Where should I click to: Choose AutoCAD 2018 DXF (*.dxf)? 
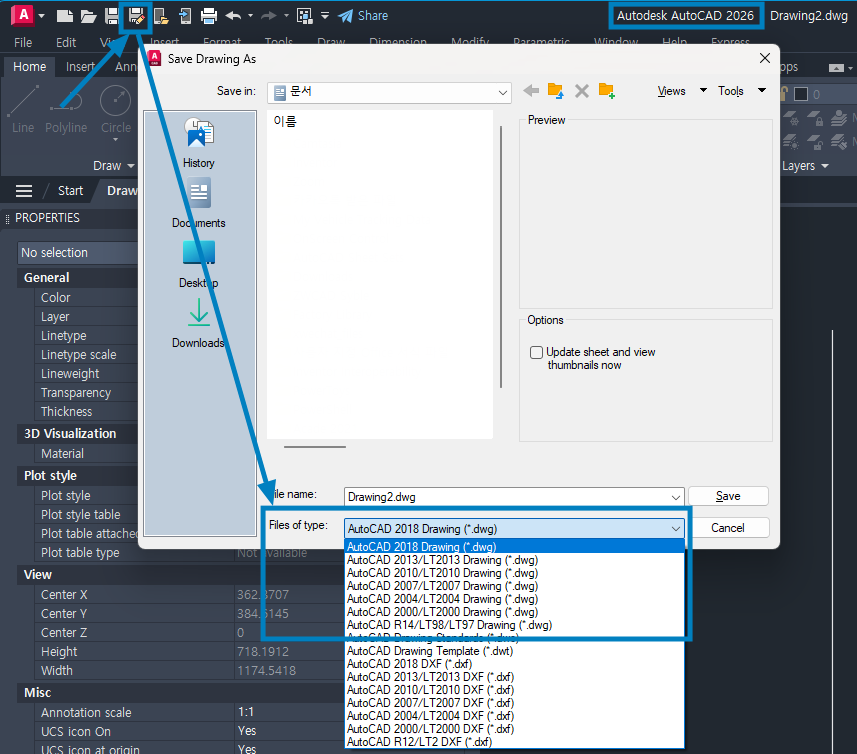[x=514, y=664]
